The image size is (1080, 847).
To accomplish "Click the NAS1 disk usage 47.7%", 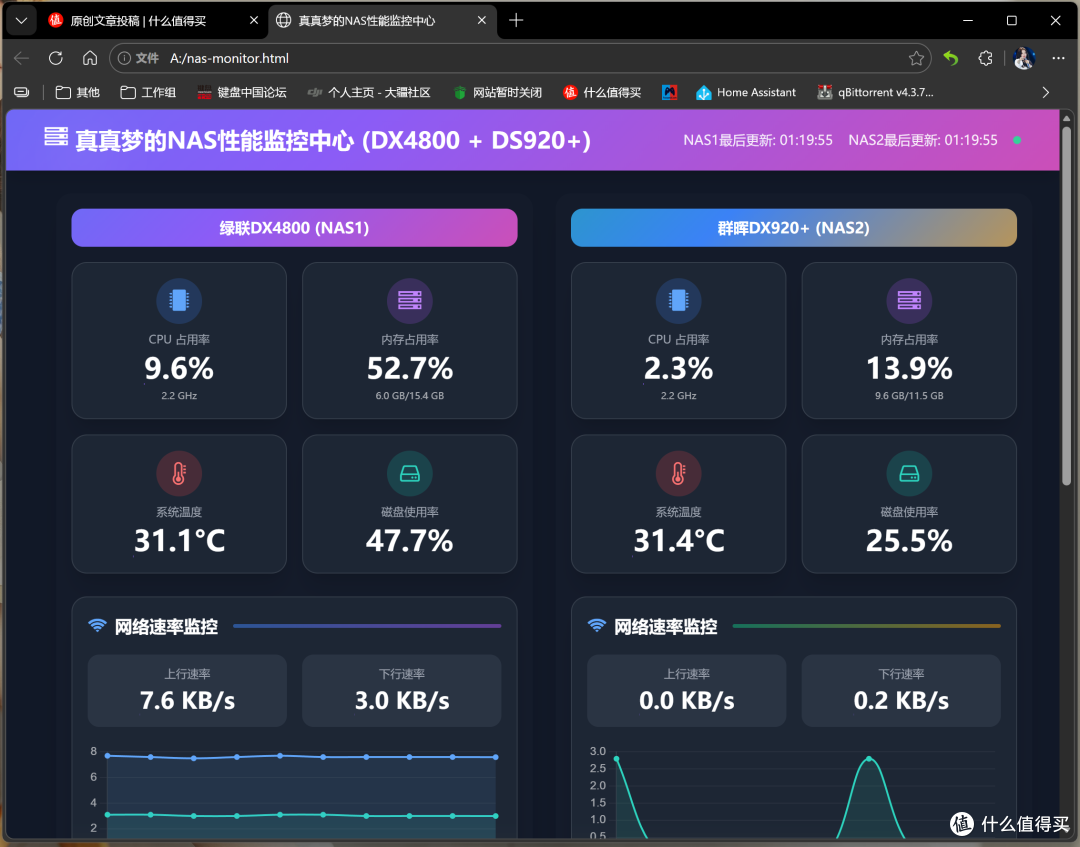I will [x=410, y=541].
